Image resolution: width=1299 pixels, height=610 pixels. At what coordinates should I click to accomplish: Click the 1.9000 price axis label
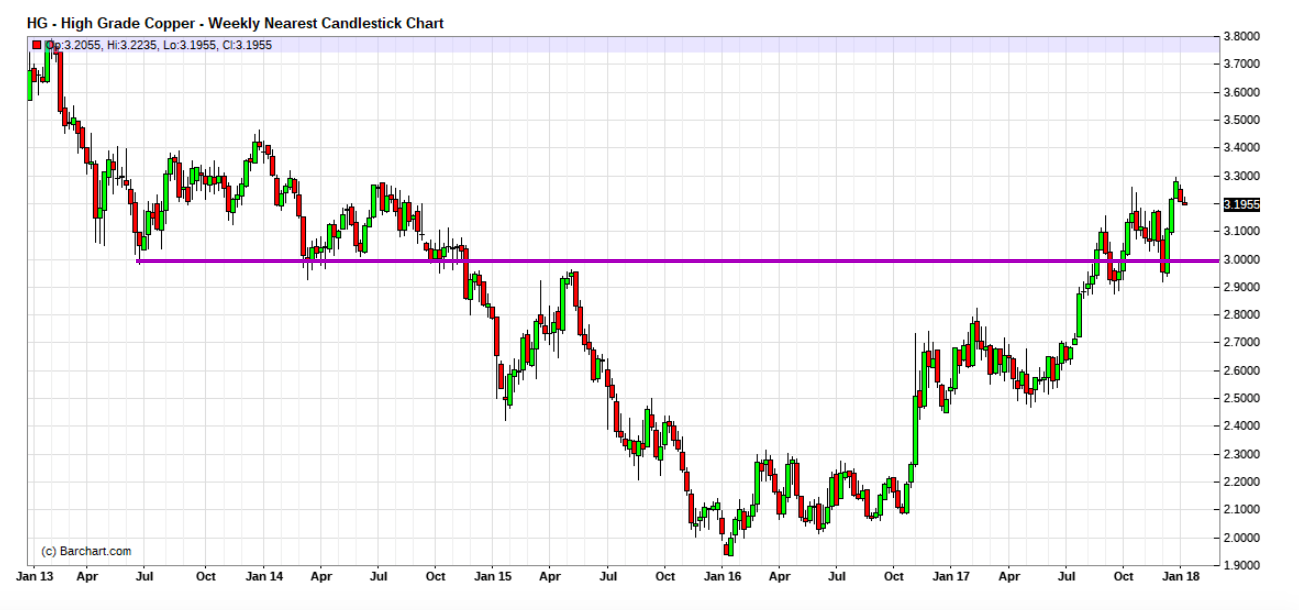tap(1242, 565)
